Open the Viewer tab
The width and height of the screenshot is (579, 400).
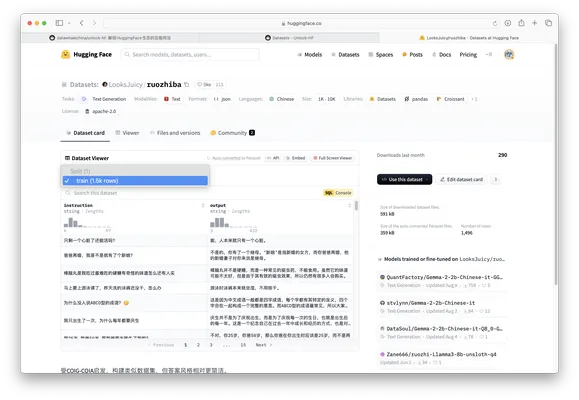coord(127,133)
